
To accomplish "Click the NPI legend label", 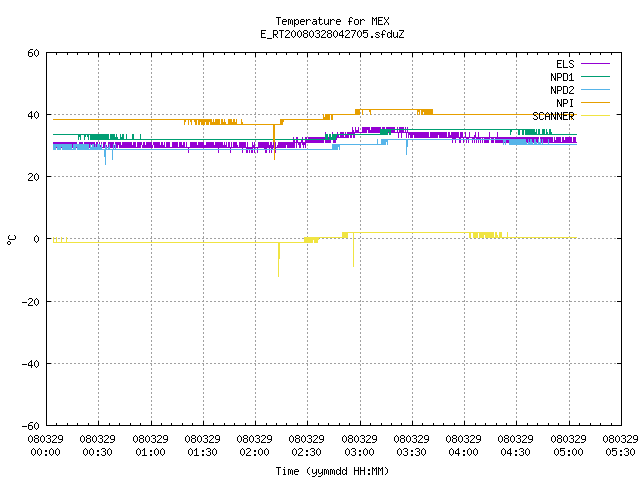I will 565,103.
